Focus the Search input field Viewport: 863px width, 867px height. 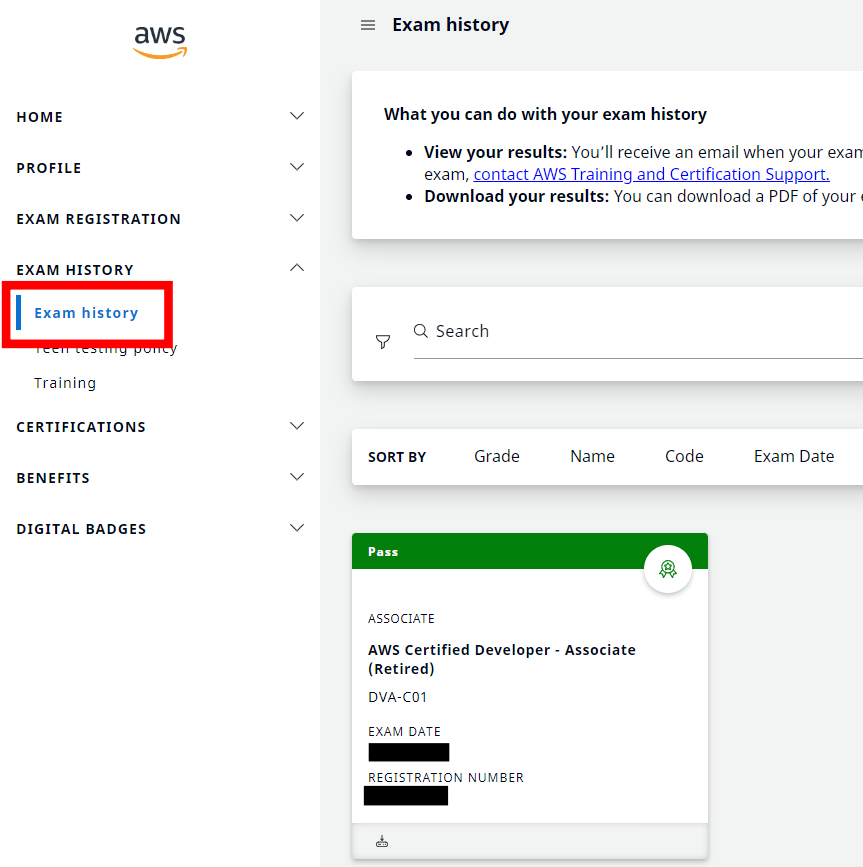tap(638, 331)
